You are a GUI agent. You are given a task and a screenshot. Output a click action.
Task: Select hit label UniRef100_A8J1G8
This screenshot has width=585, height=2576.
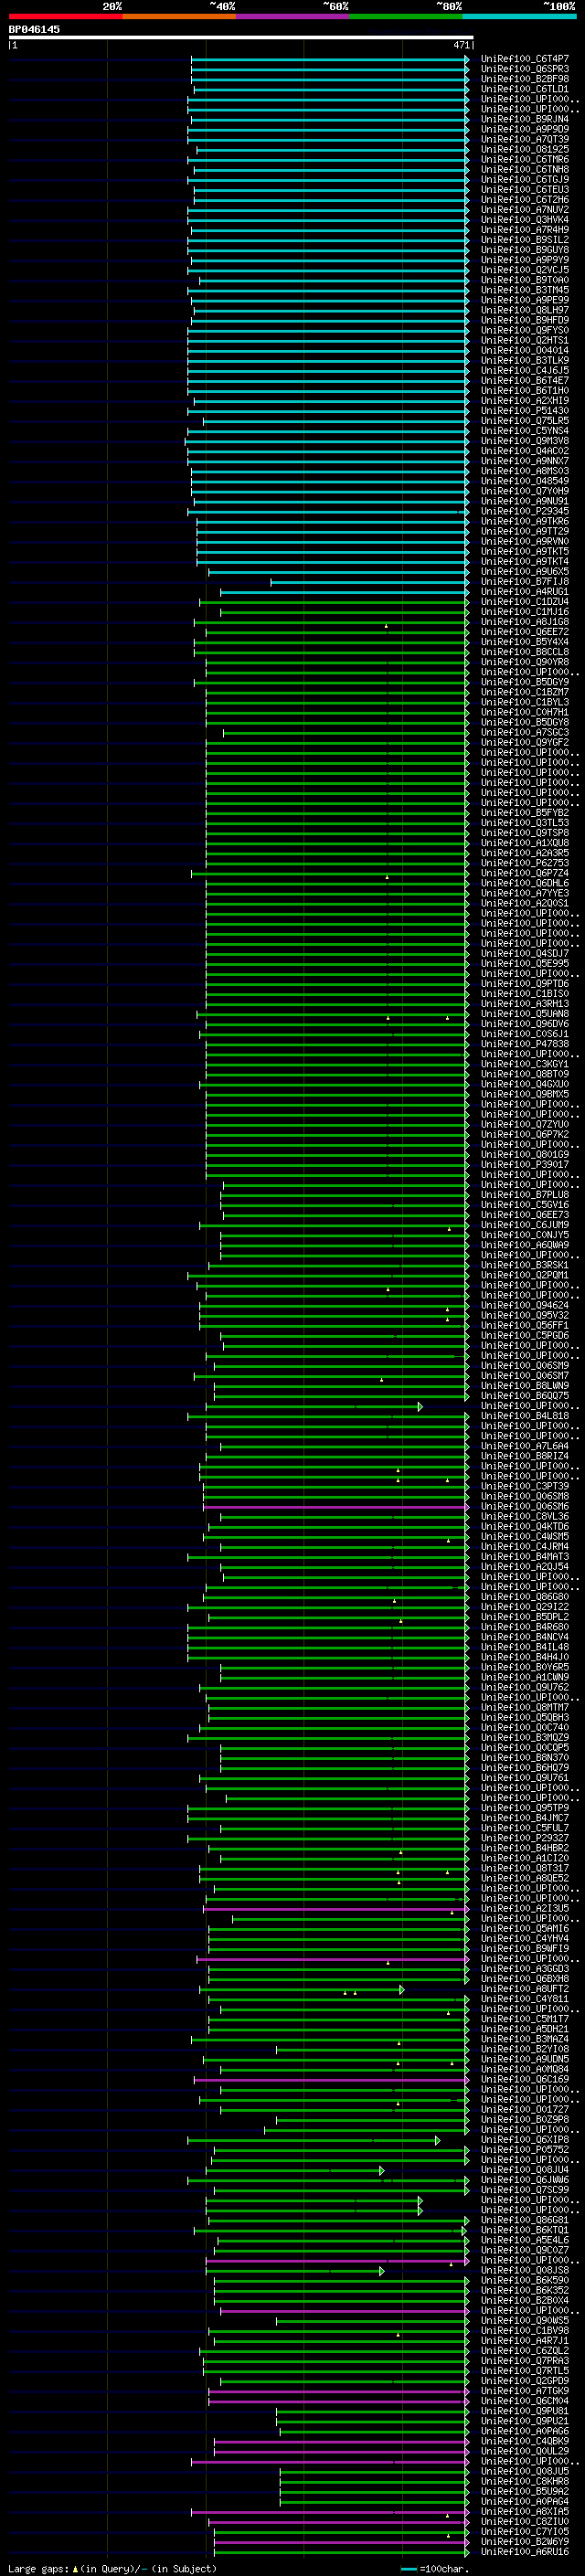[x=525, y=621]
